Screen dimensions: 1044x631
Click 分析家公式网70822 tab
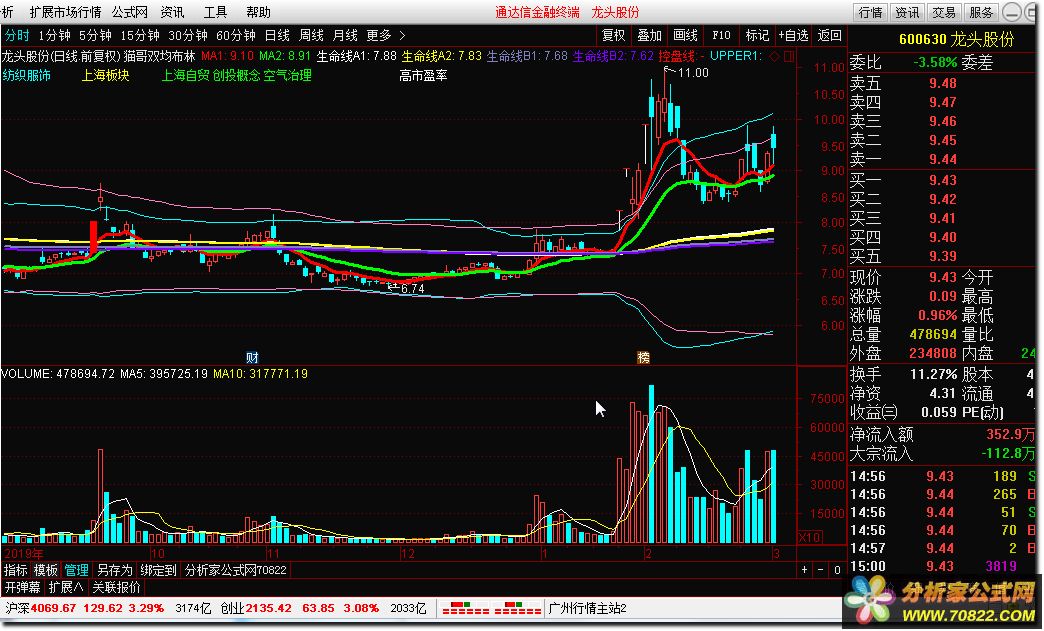pos(236,570)
